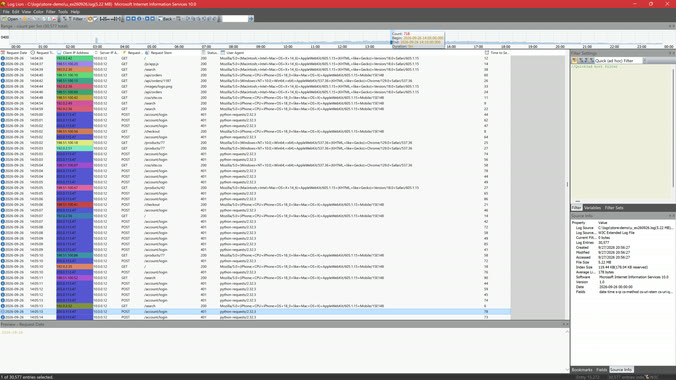Viewport: 676px width, 380px height.
Task: Select the /js/app.js request row
Action: (x=255, y=64)
